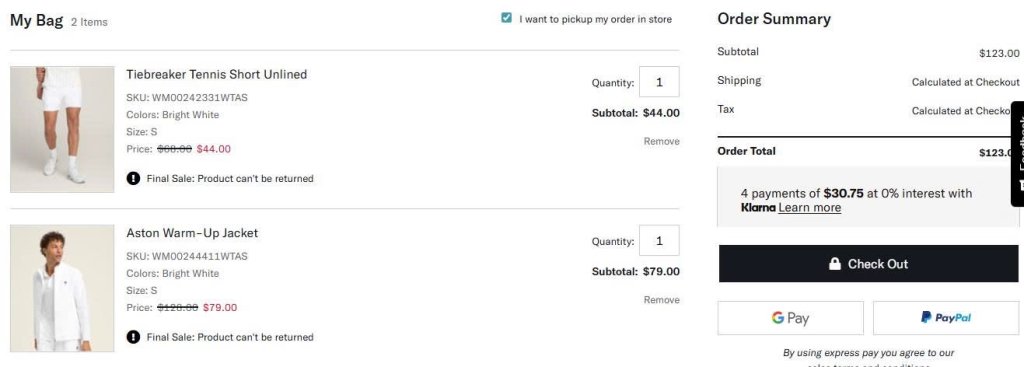Click the warm-up jacket product thumbnail
This screenshot has width=1024, height=367.
(62, 288)
